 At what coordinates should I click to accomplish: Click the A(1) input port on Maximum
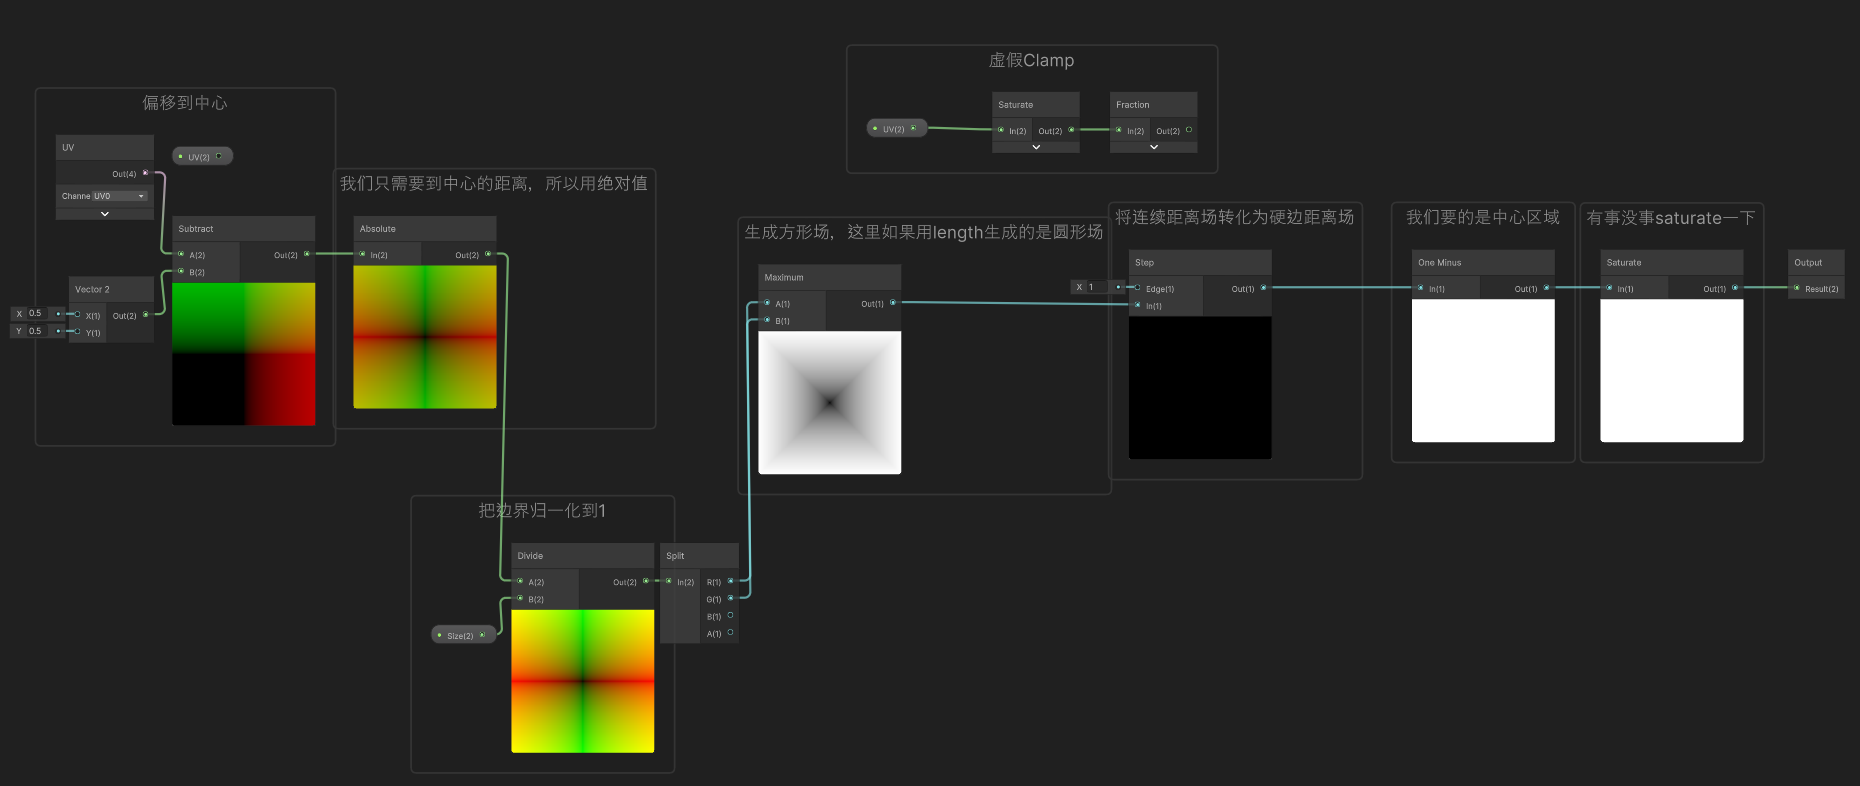click(x=767, y=303)
